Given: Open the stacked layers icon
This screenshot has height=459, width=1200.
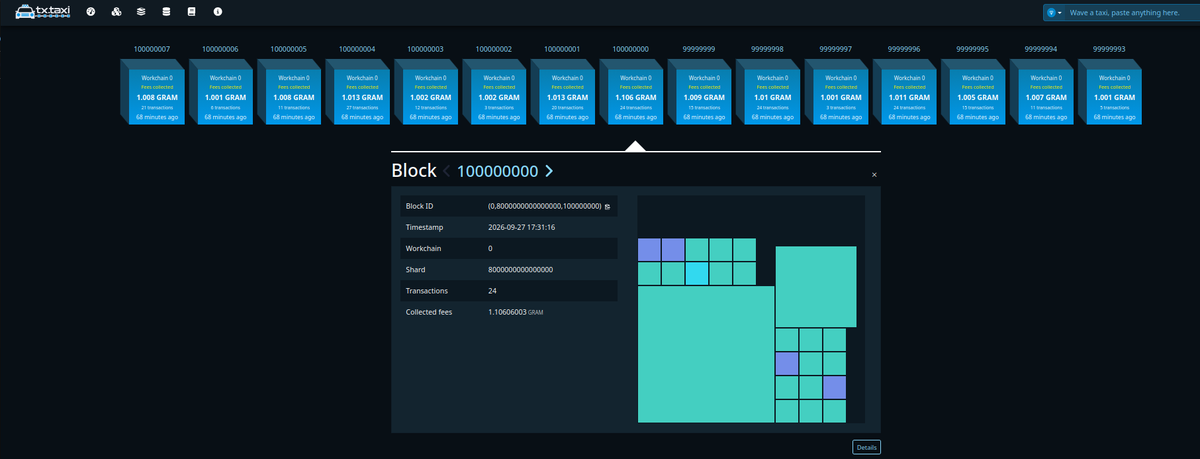Looking at the screenshot, I should [141, 12].
